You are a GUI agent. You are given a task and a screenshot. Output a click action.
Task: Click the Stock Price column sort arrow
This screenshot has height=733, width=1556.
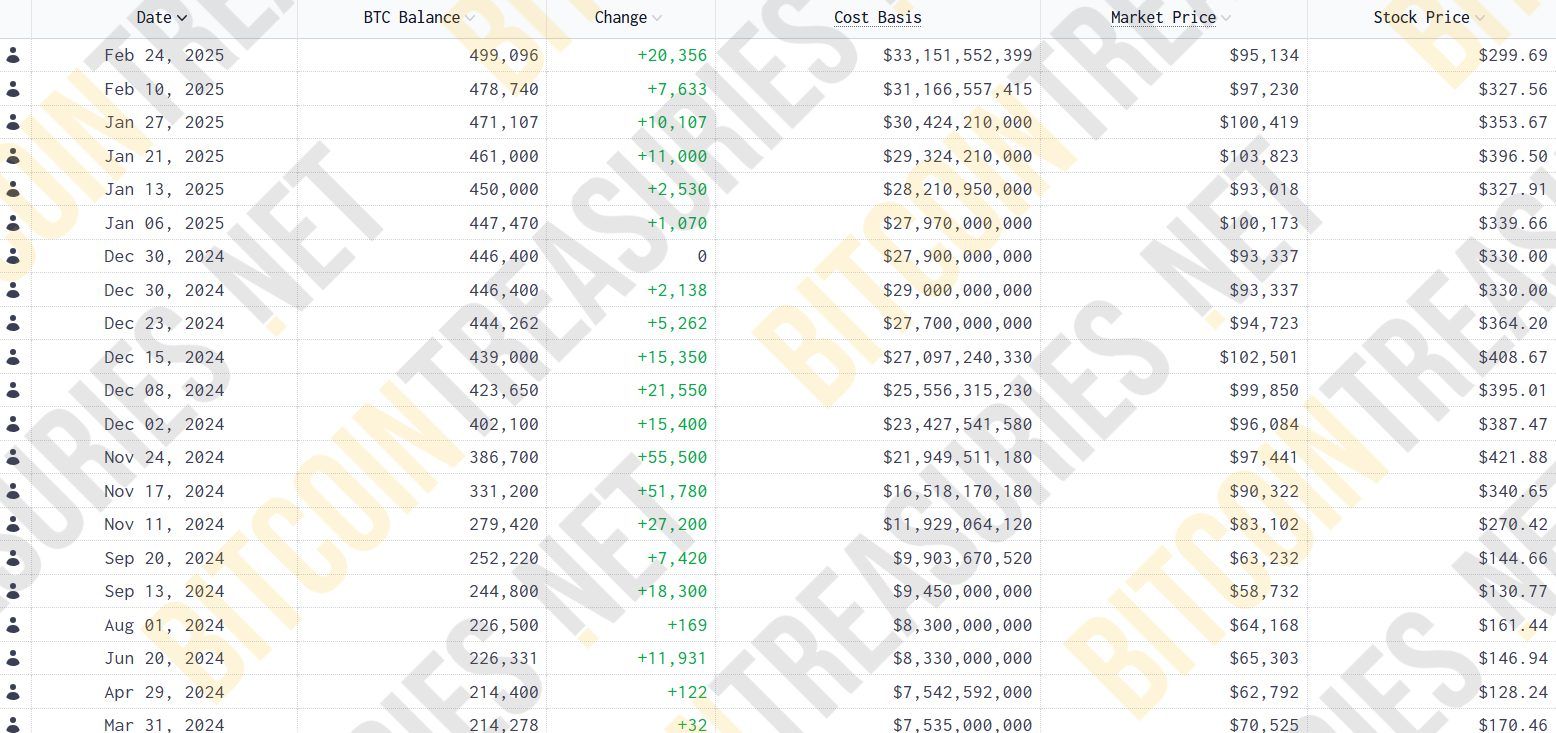coord(1480,18)
